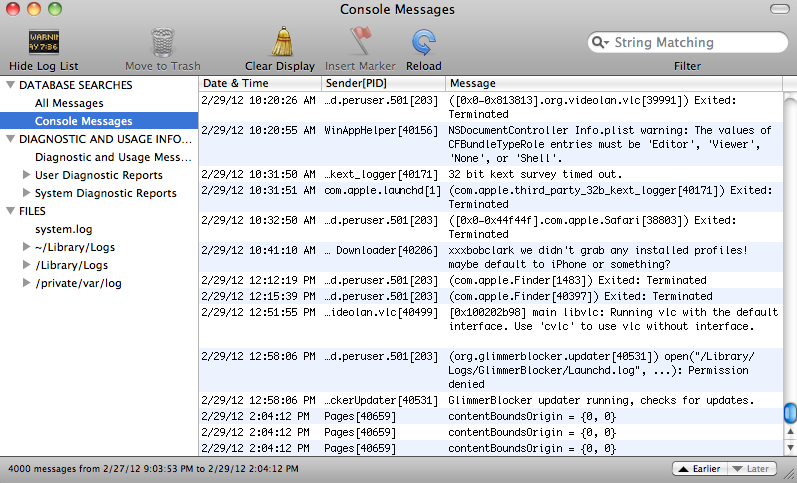Image resolution: width=797 pixels, height=483 pixels.
Task: Click the scroll down arrow
Action: 790,448
